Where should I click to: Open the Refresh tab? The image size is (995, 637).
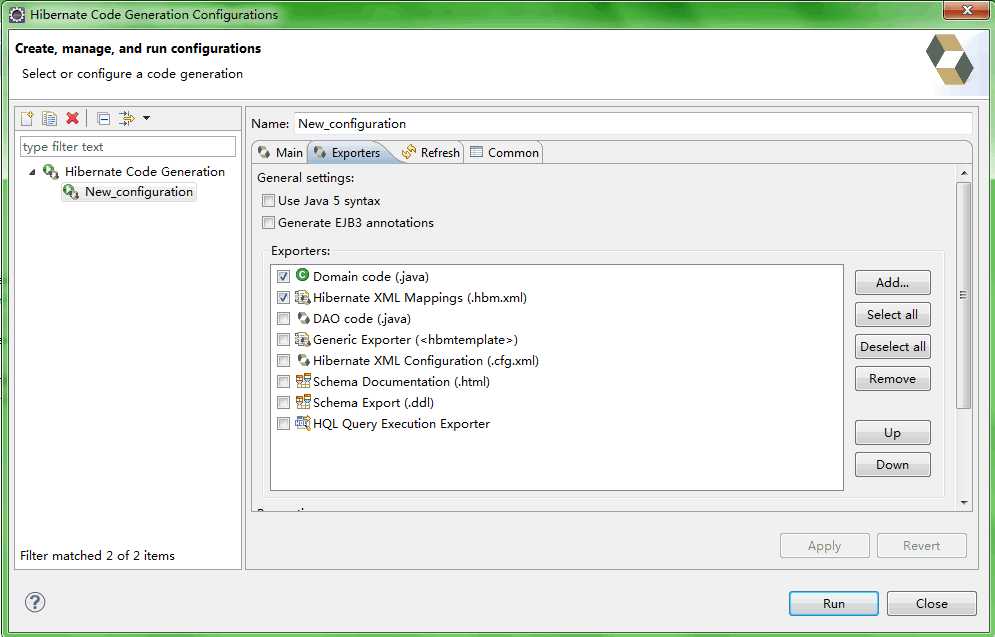(431, 152)
